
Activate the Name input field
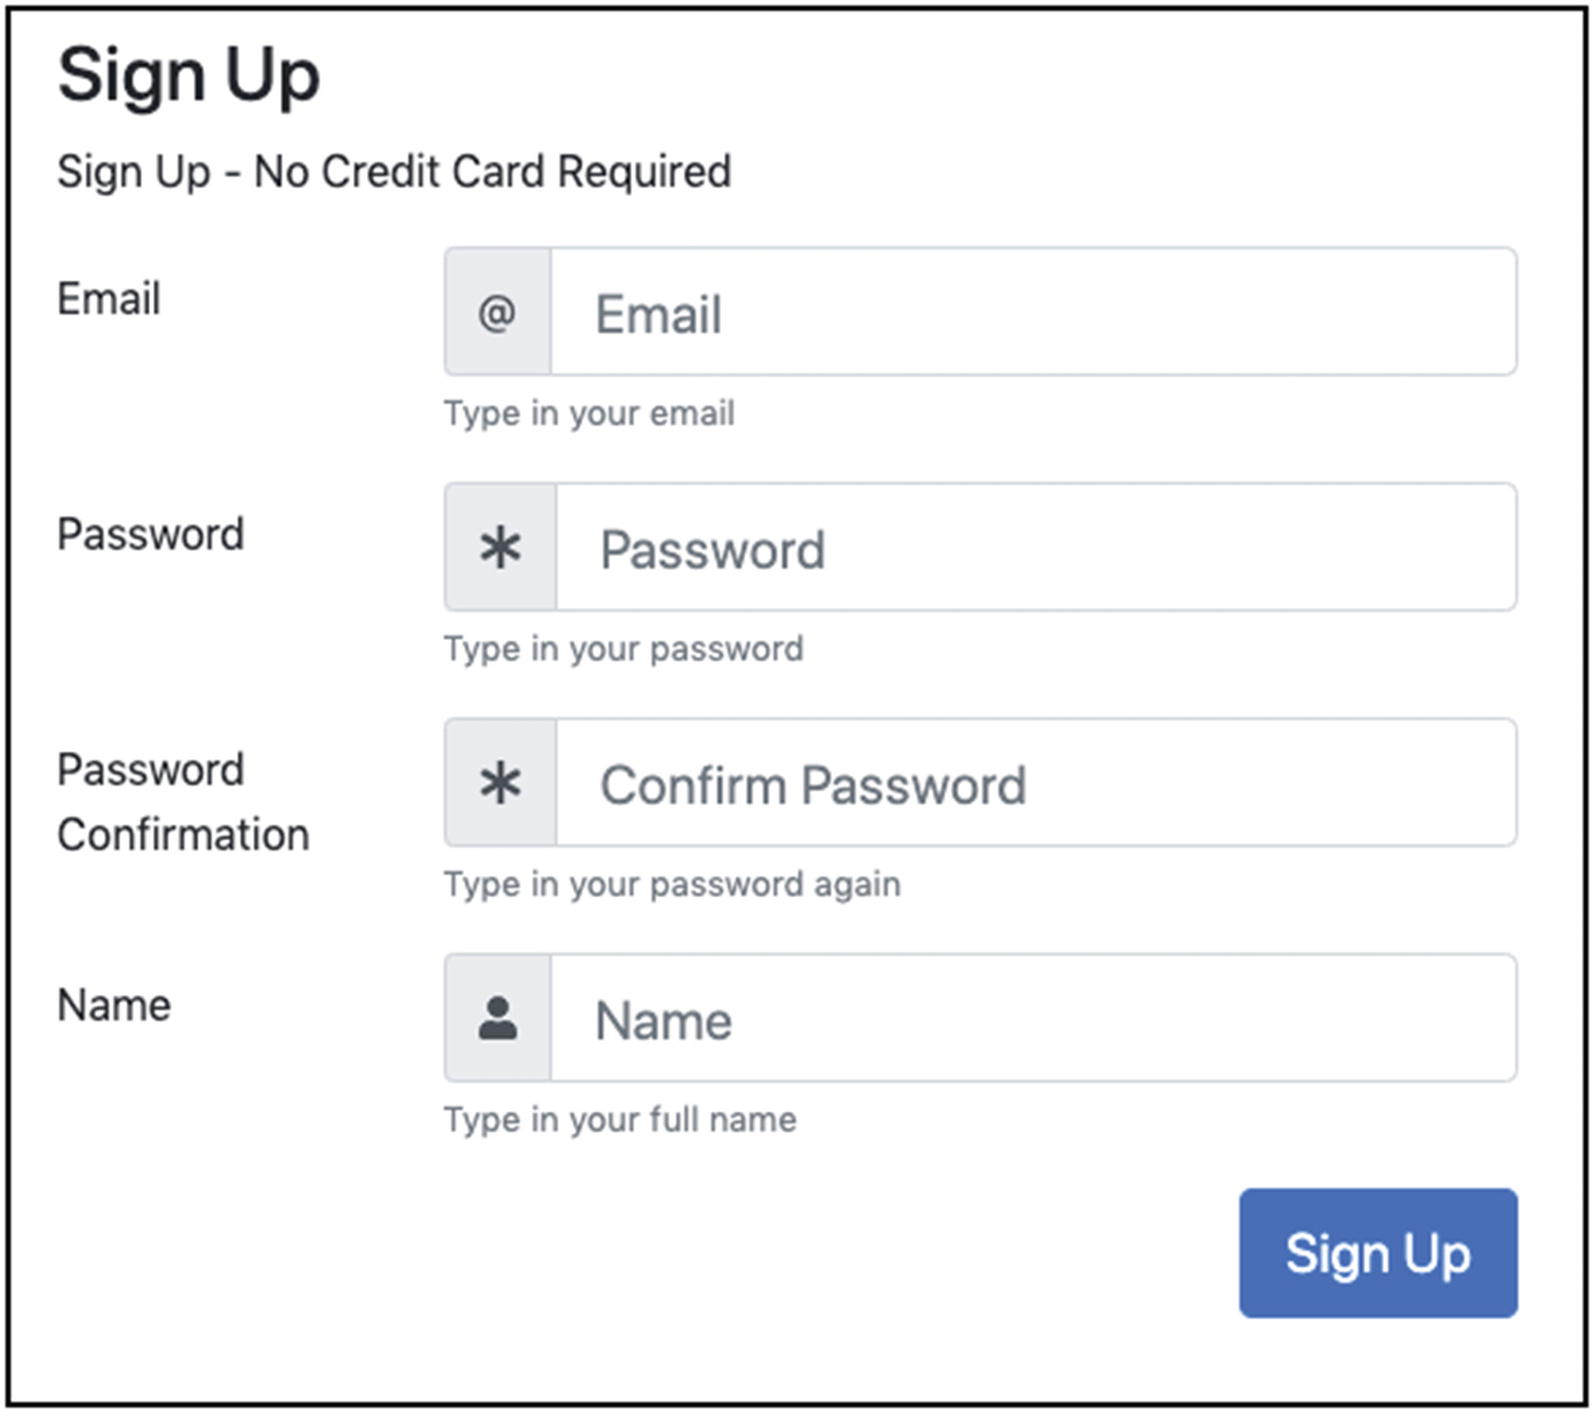(1032, 1018)
